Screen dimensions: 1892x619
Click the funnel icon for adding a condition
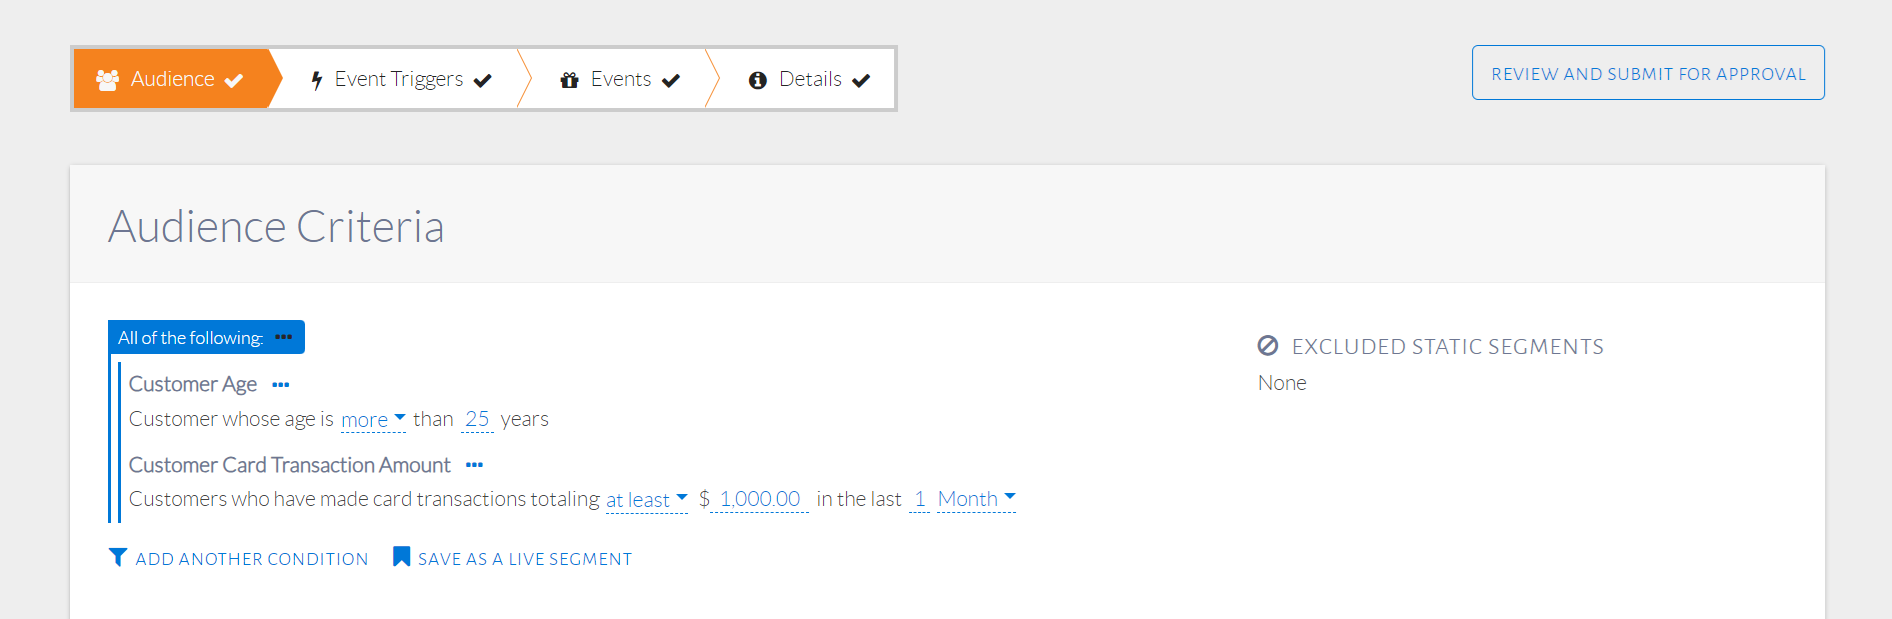click(x=118, y=557)
